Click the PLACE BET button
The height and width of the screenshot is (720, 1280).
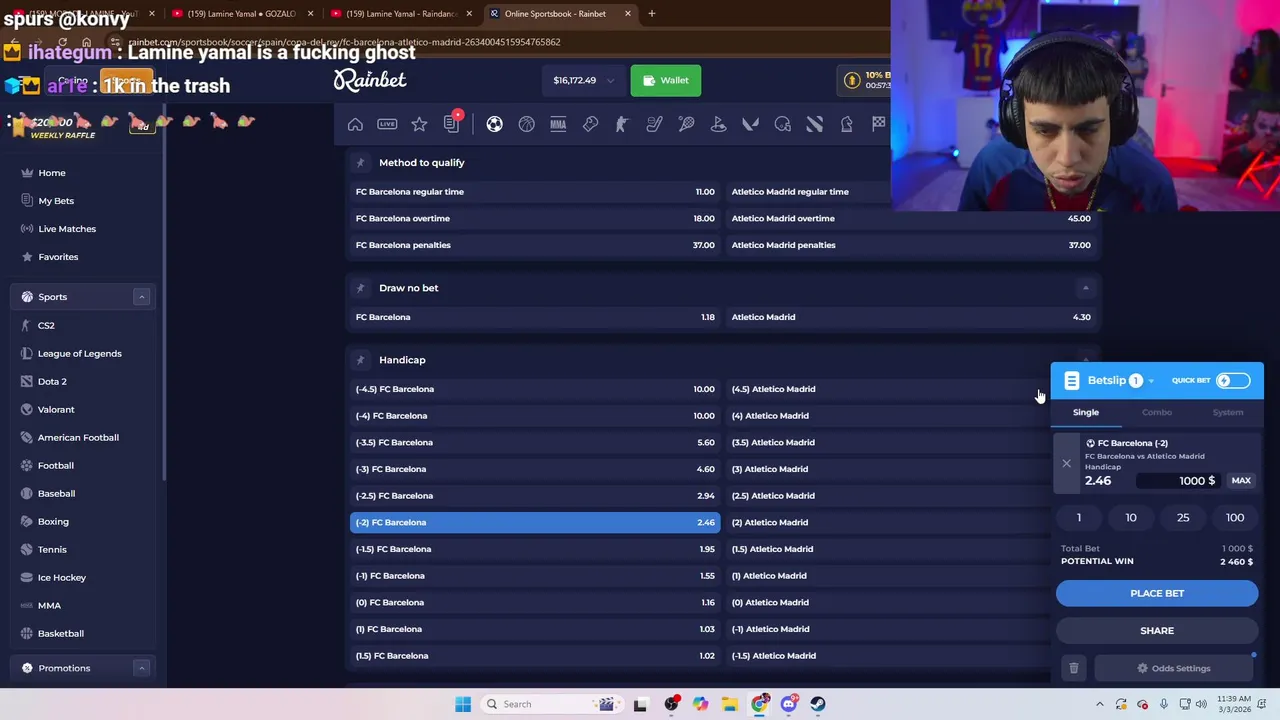[1157, 593]
